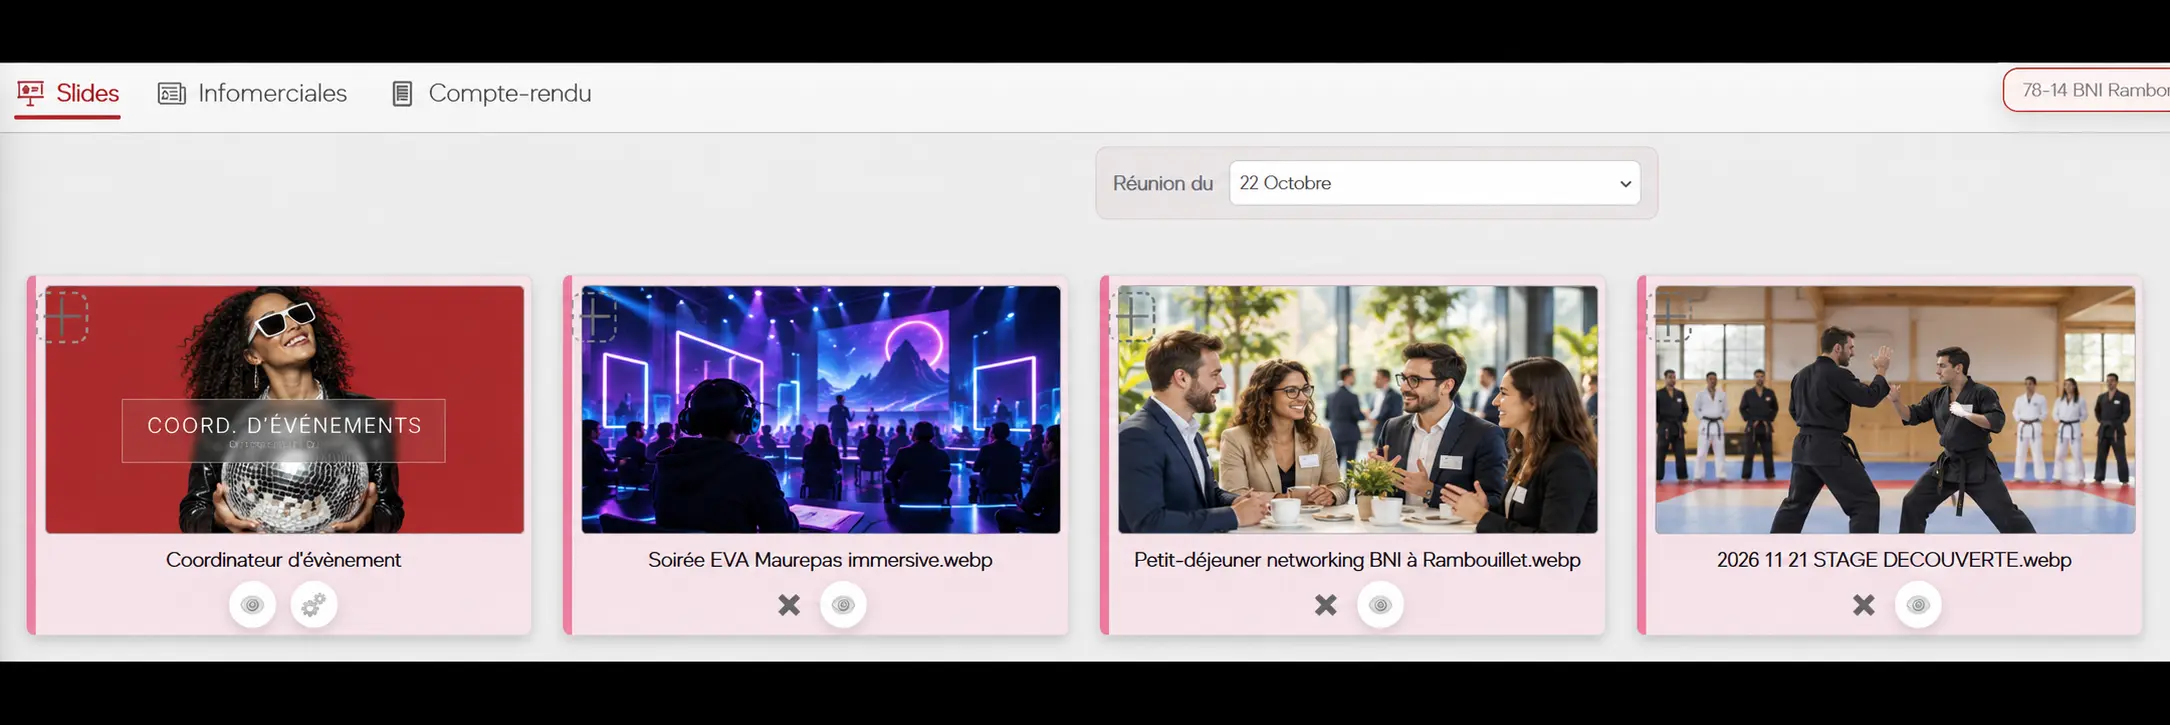This screenshot has height=725, width=2170.
Task: Open the Coordinateur d'évènement slide thumbnail
Action: click(284, 410)
